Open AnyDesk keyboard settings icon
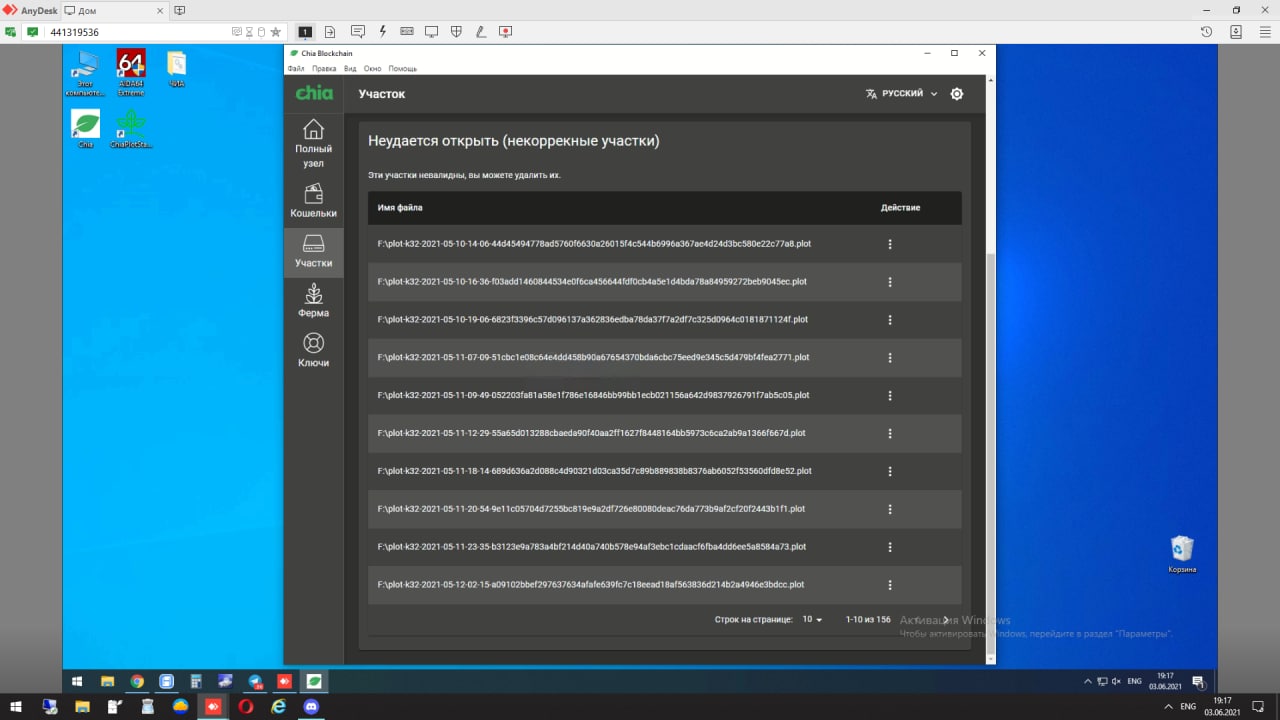This screenshot has height=720, width=1280. click(407, 32)
